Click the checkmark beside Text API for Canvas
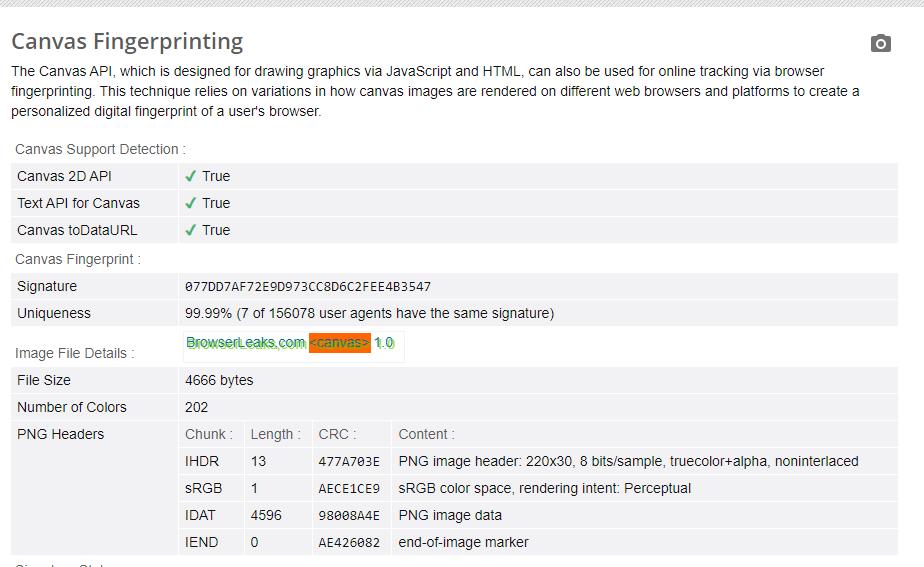Image resolution: width=924 pixels, height=567 pixels. tap(191, 203)
